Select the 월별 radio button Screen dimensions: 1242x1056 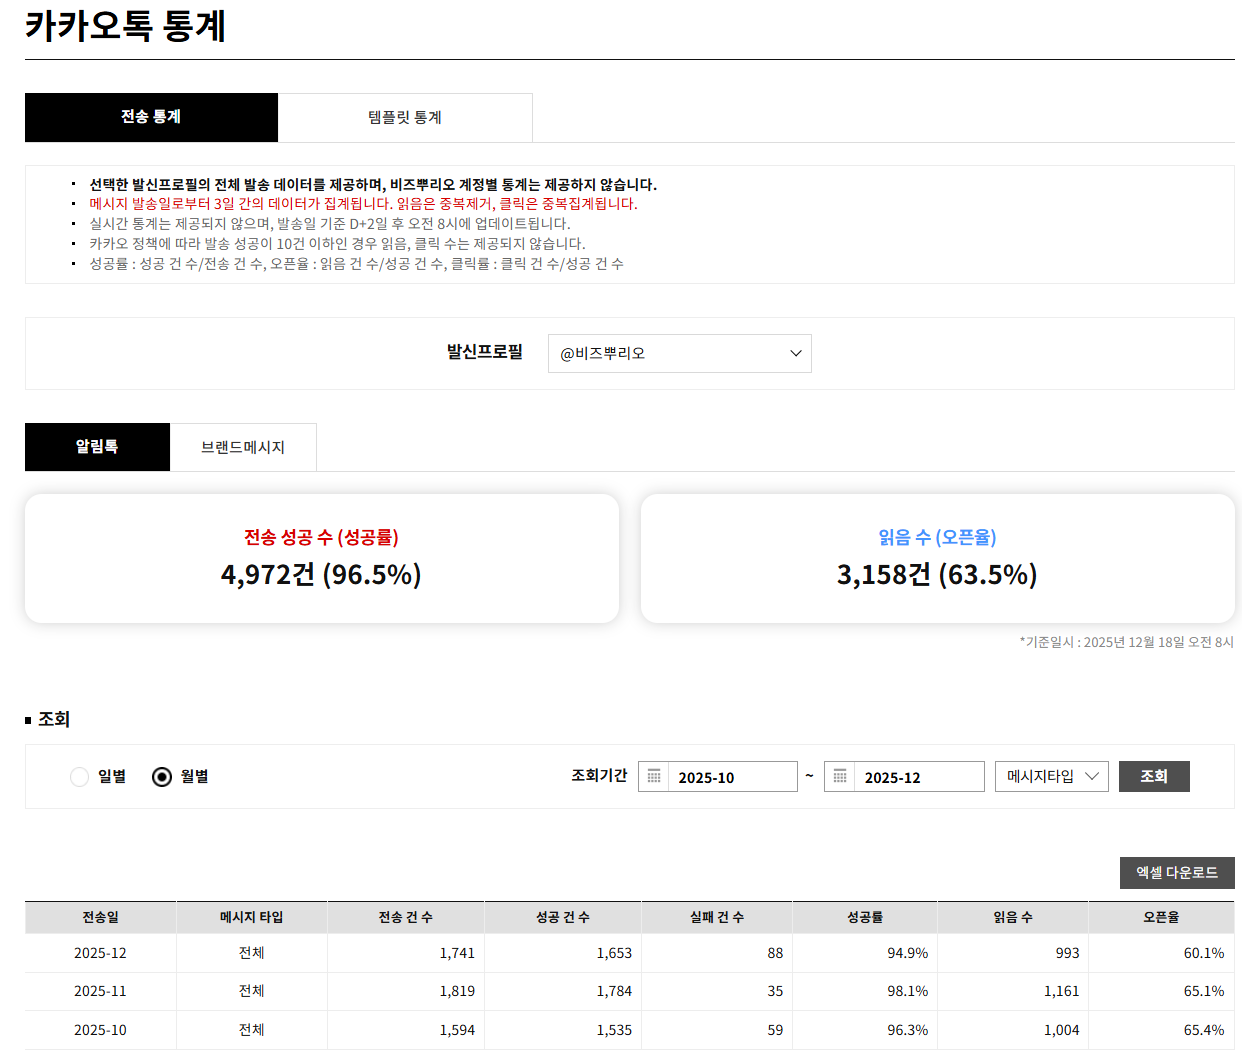[x=162, y=777]
